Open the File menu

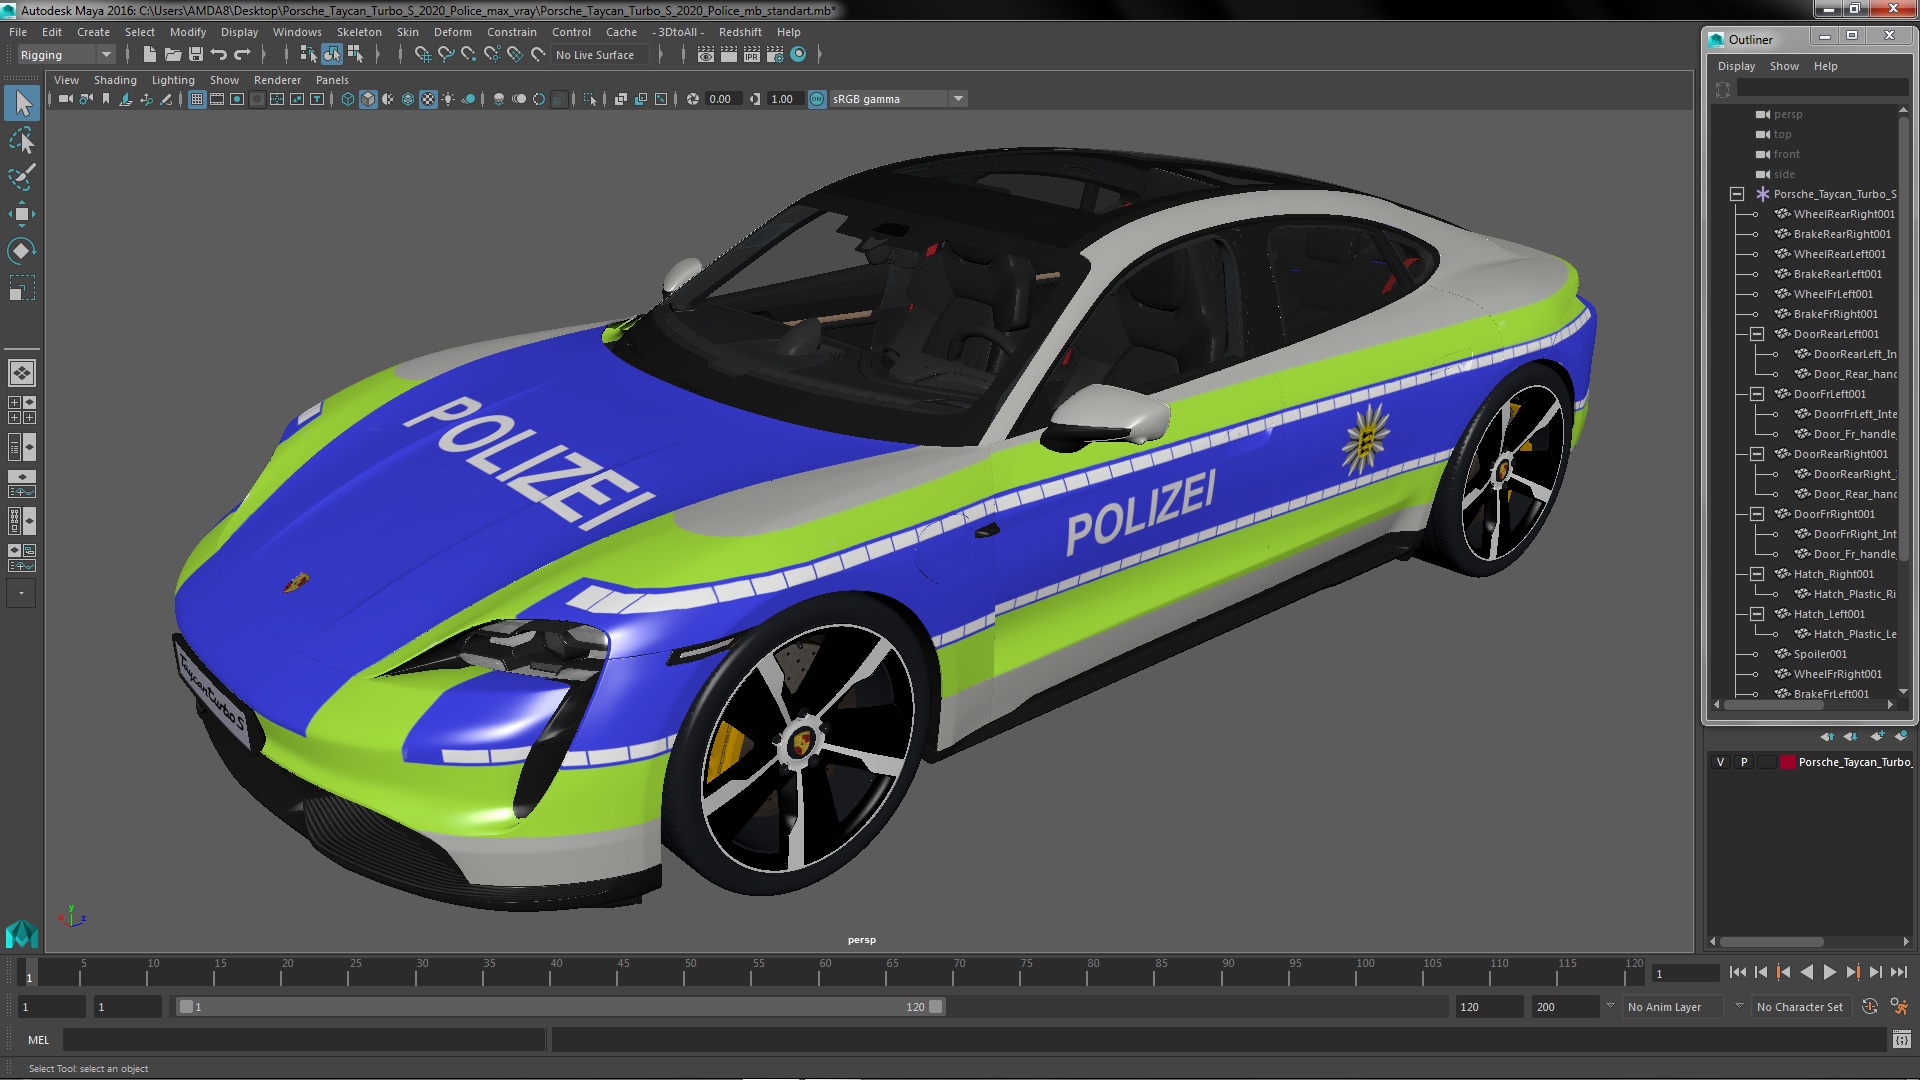point(18,32)
